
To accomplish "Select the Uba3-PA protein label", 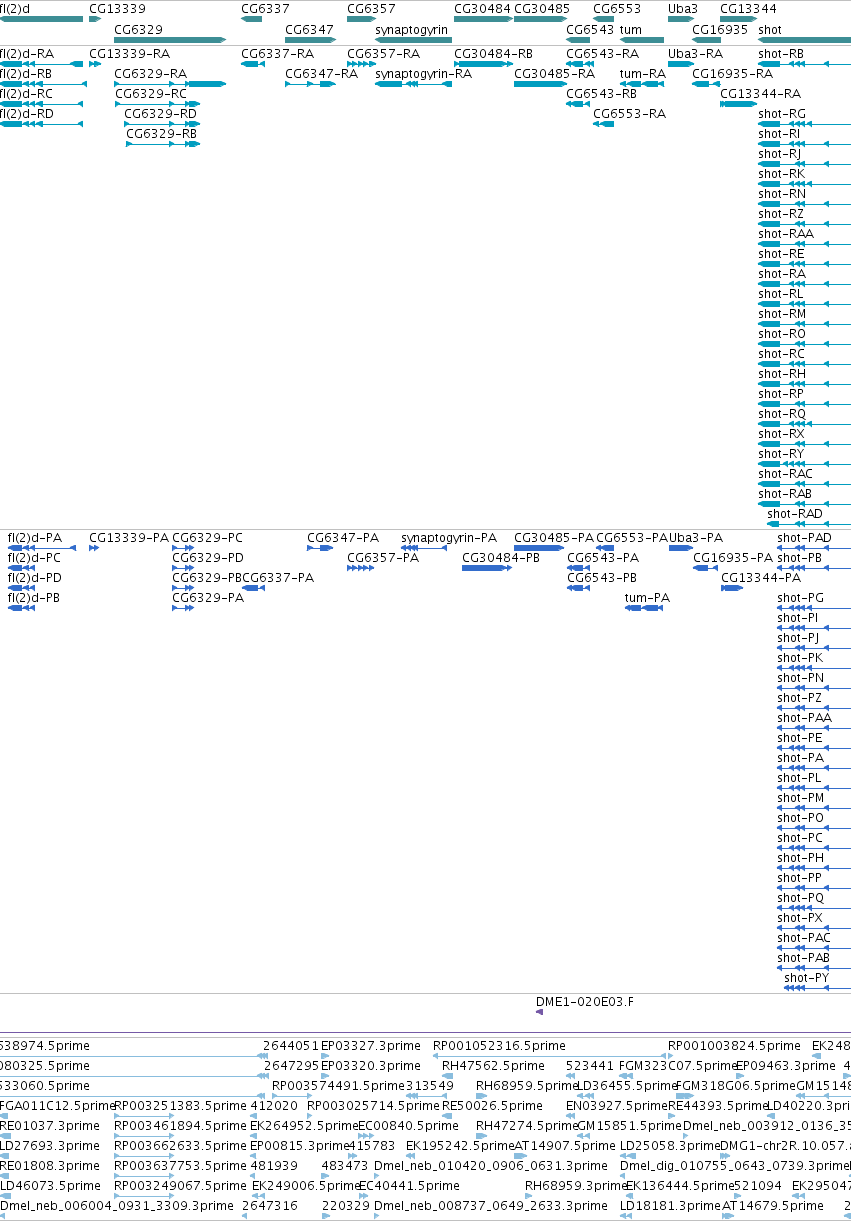I will (696, 537).
